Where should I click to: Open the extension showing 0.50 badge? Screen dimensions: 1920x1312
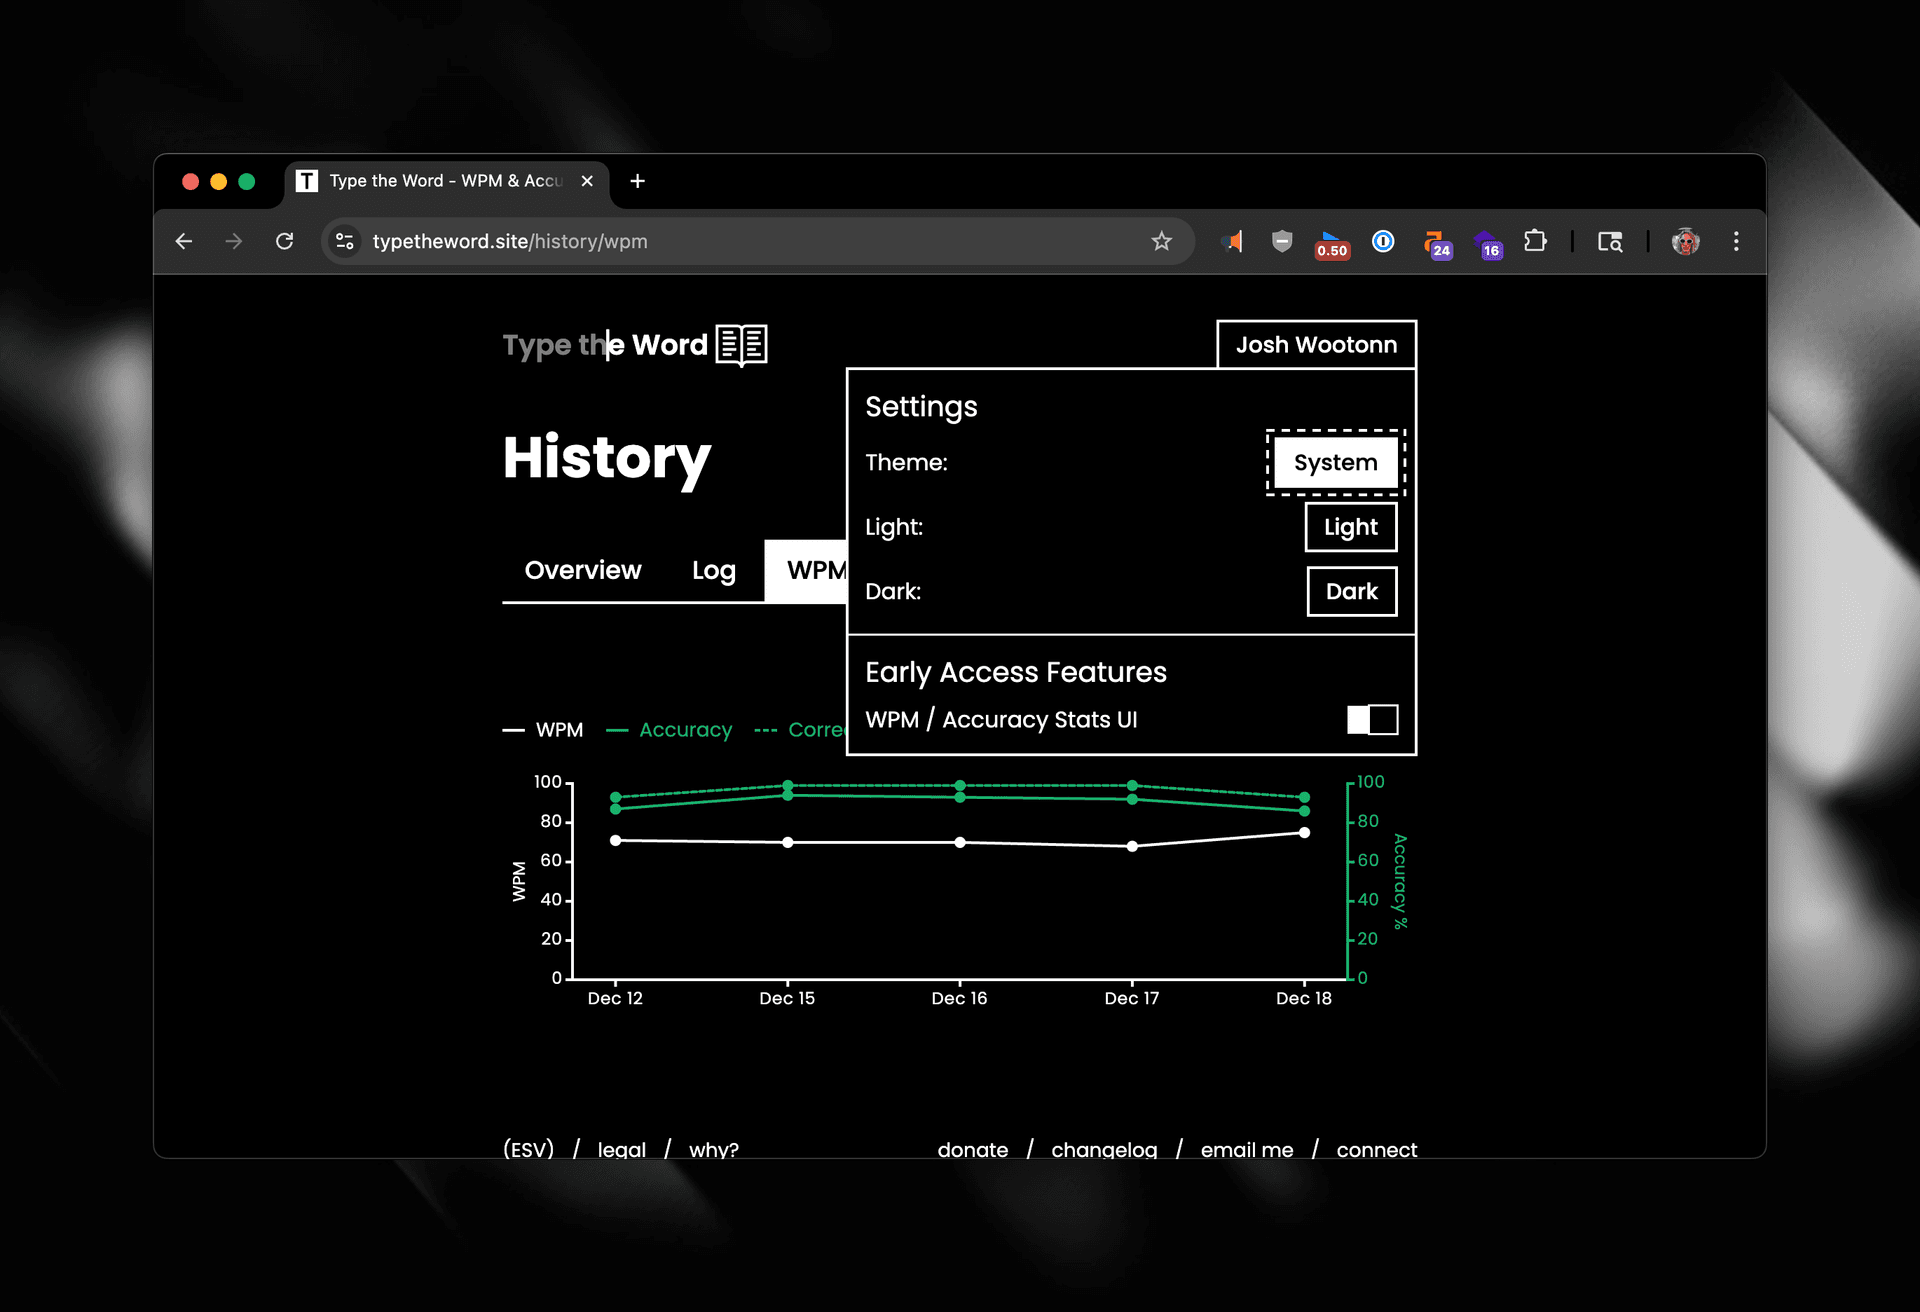tap(1332, 244)
